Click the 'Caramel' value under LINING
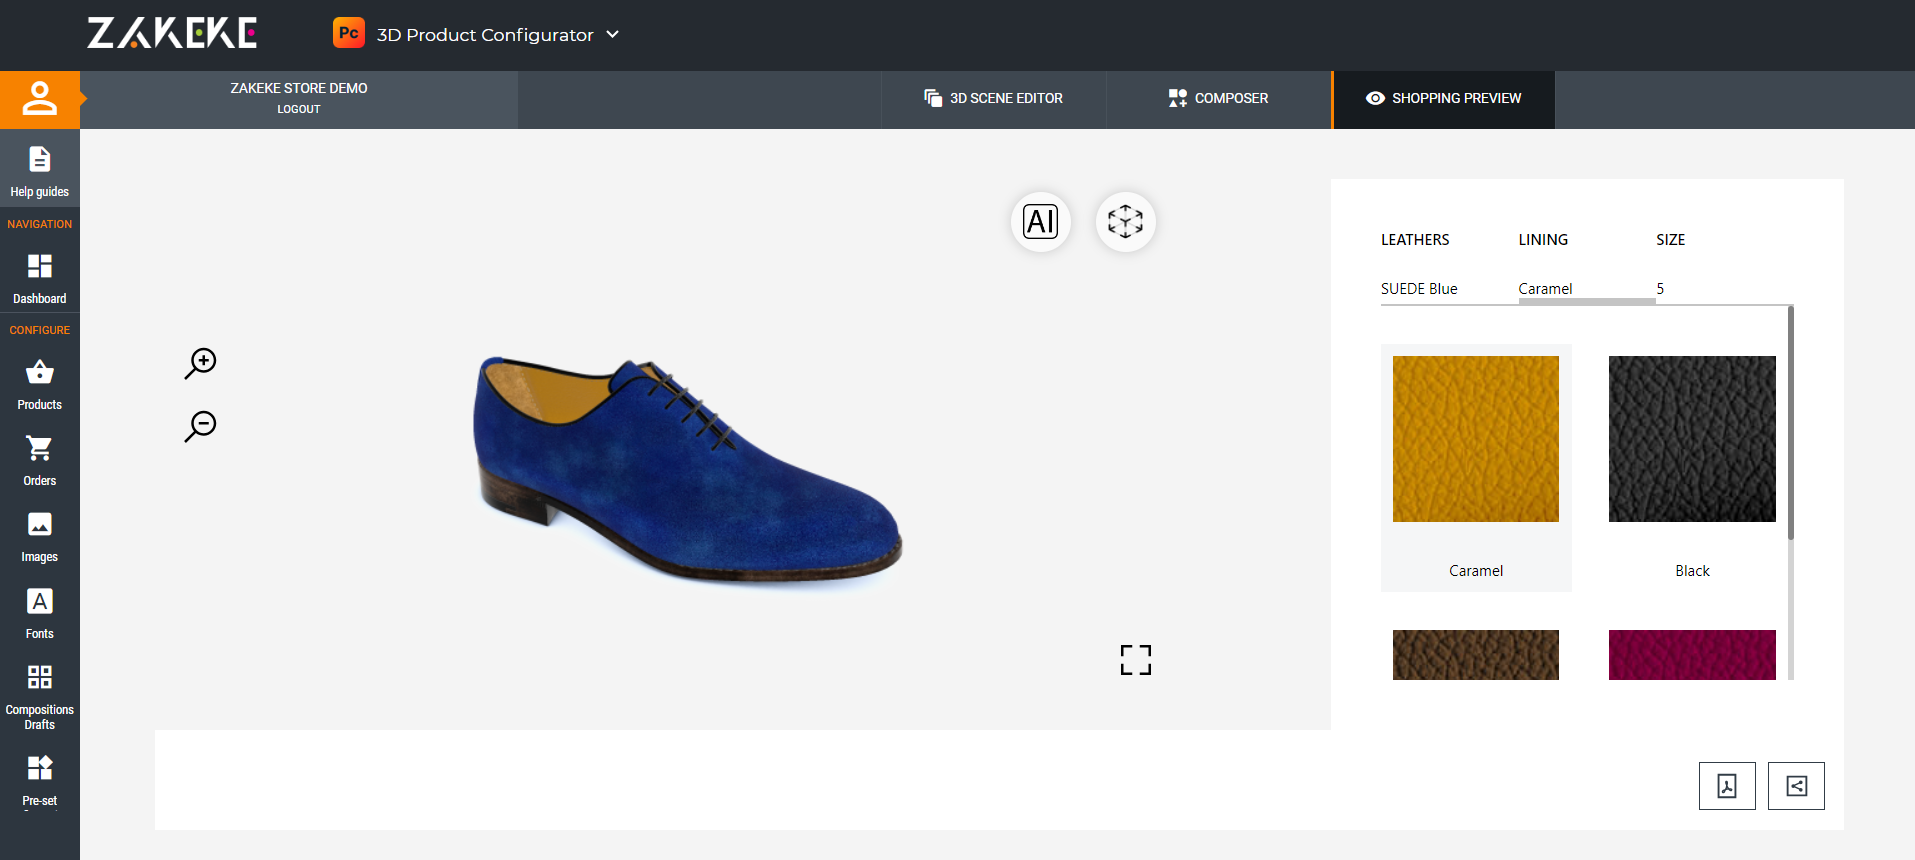Screen dimensions: 1915x860 click(1545, 289)
